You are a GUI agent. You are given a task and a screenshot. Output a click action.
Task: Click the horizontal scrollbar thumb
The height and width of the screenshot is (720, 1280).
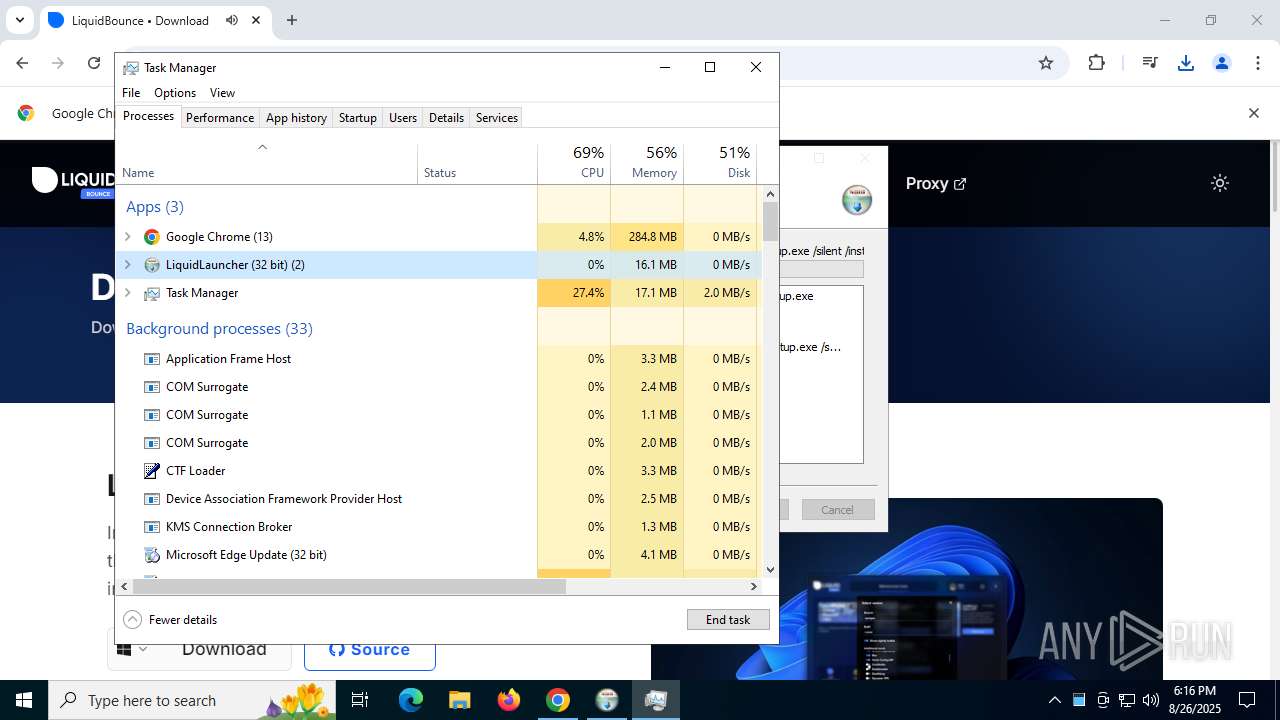click(x=350, y=587)
